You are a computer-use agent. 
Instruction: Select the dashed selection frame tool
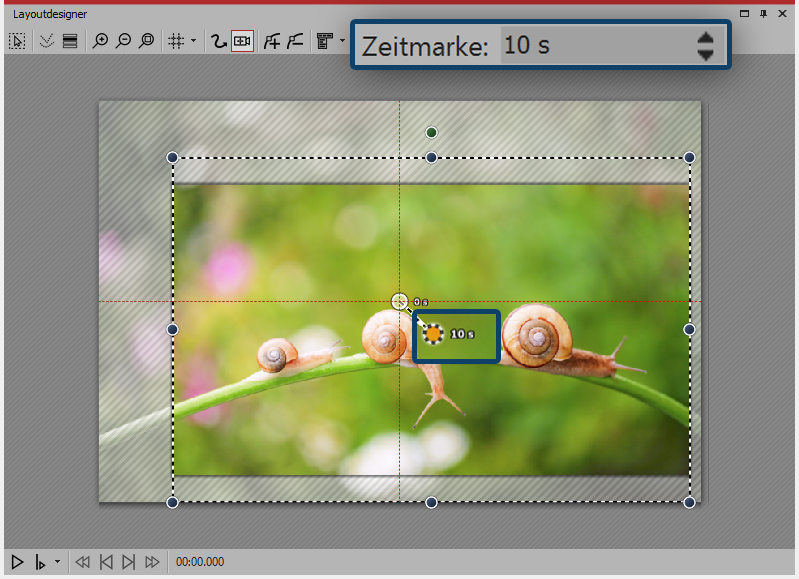tap(17, 41)
